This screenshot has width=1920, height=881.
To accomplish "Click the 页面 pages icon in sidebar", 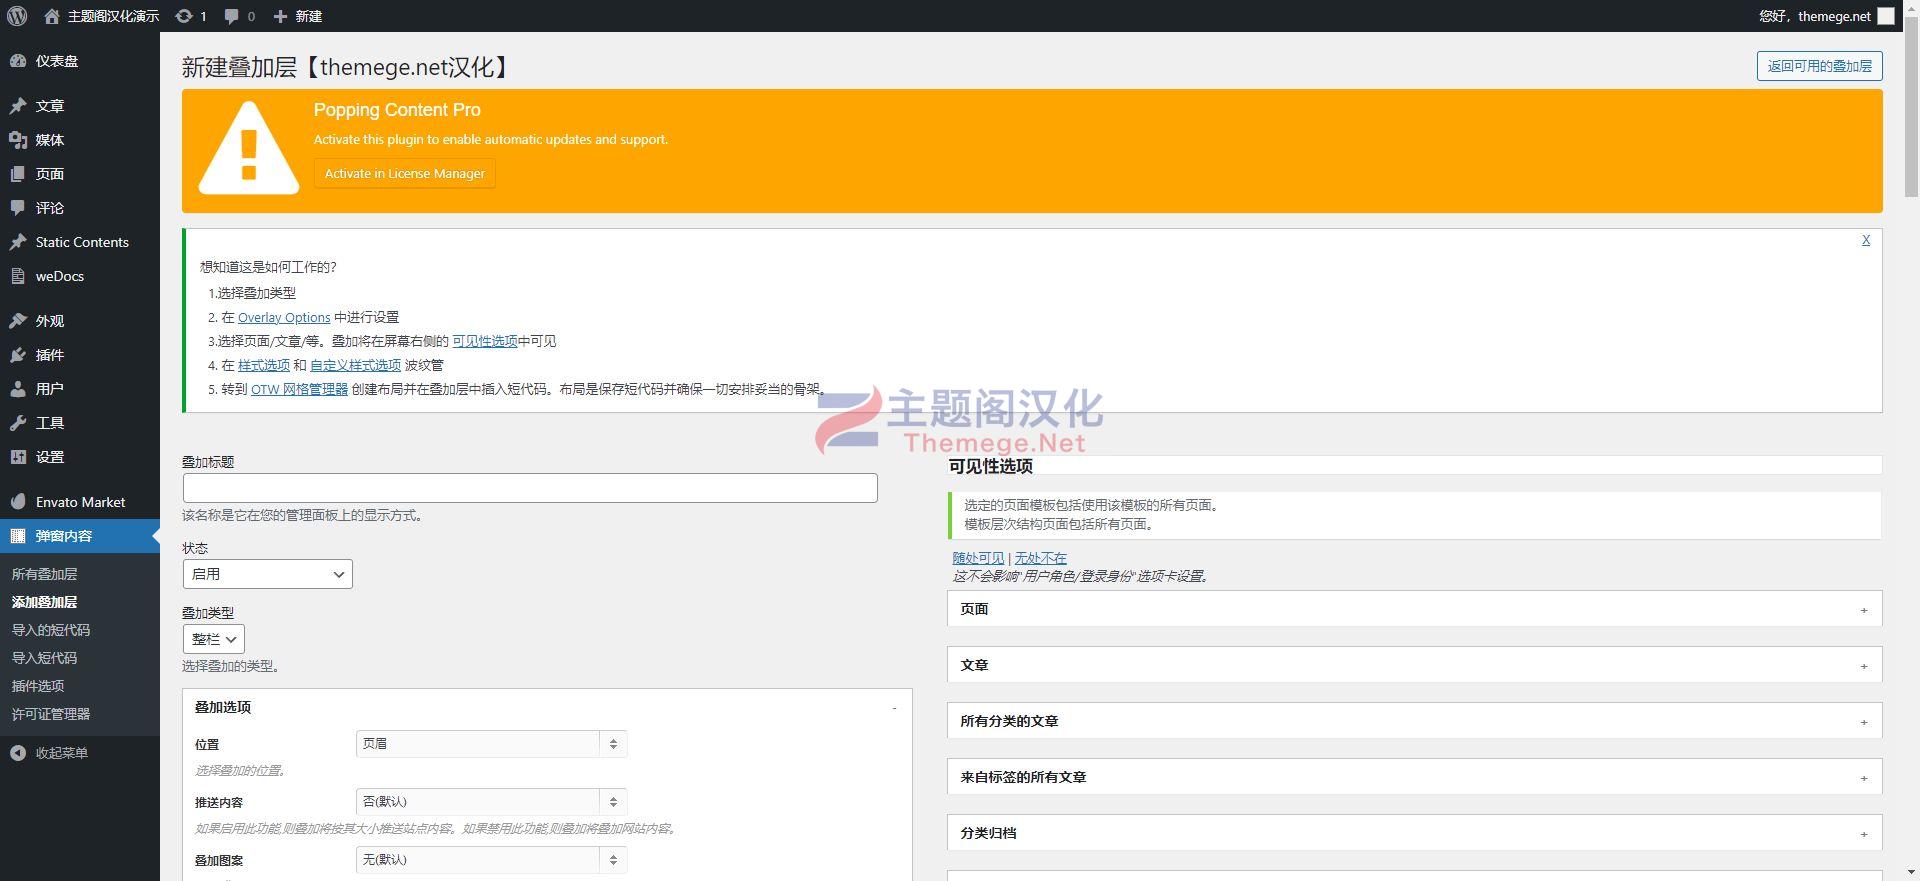I will click(x=18, y=174).
